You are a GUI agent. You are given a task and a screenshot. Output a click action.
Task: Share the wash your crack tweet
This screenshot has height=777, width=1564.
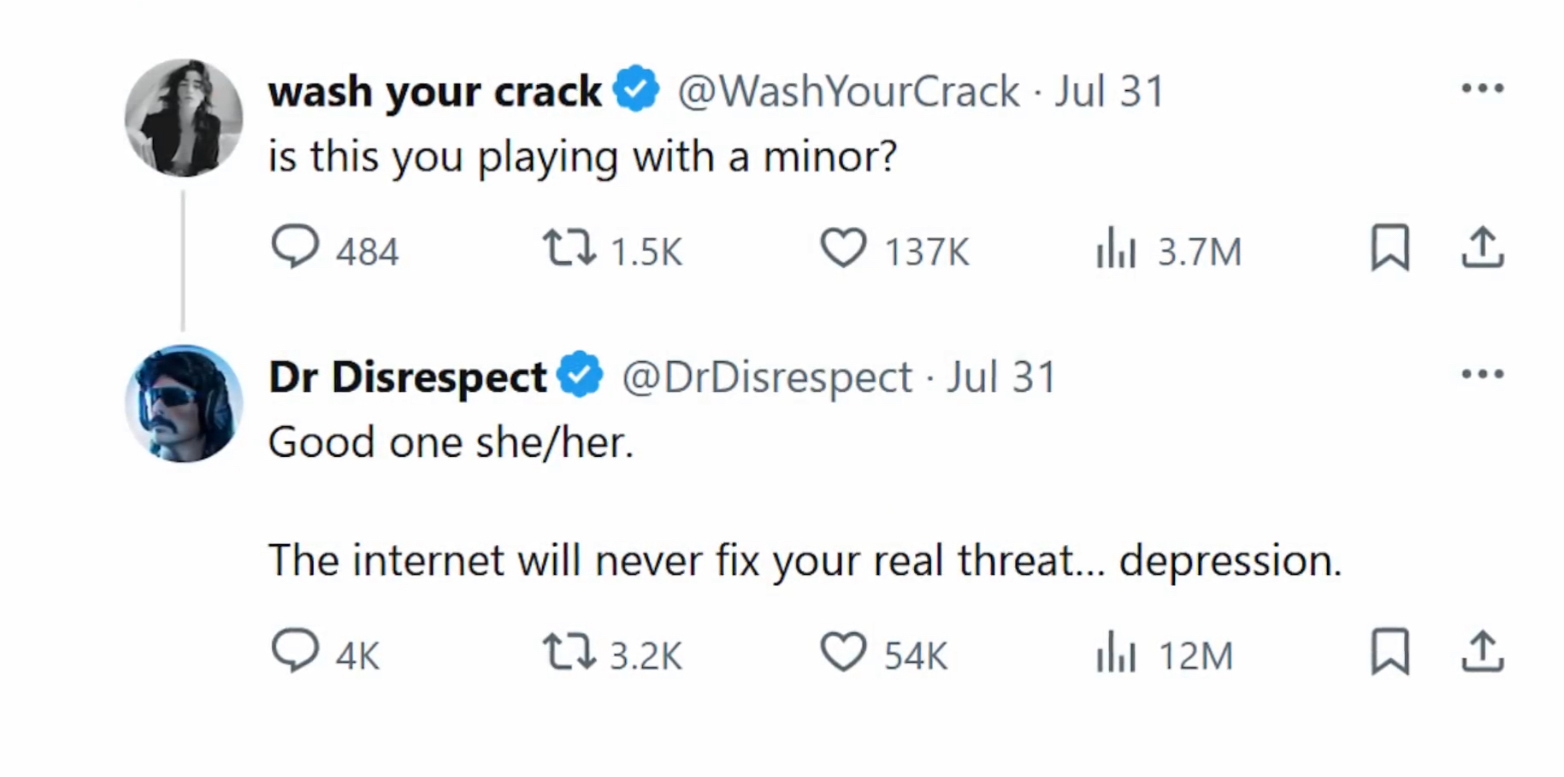[x=1483, y=248]
